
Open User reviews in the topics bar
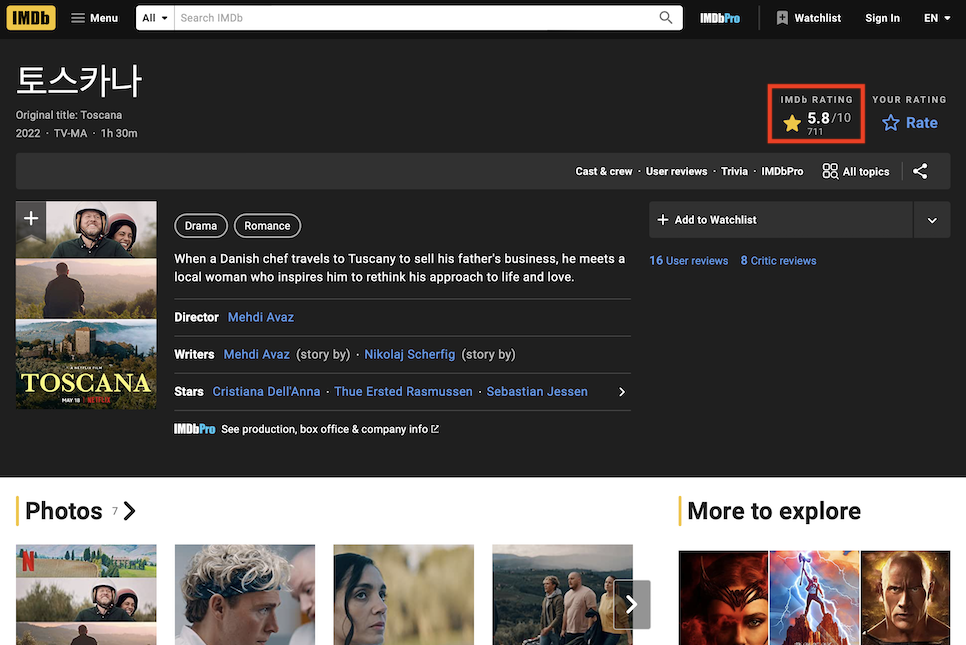[x=676, y=171]
